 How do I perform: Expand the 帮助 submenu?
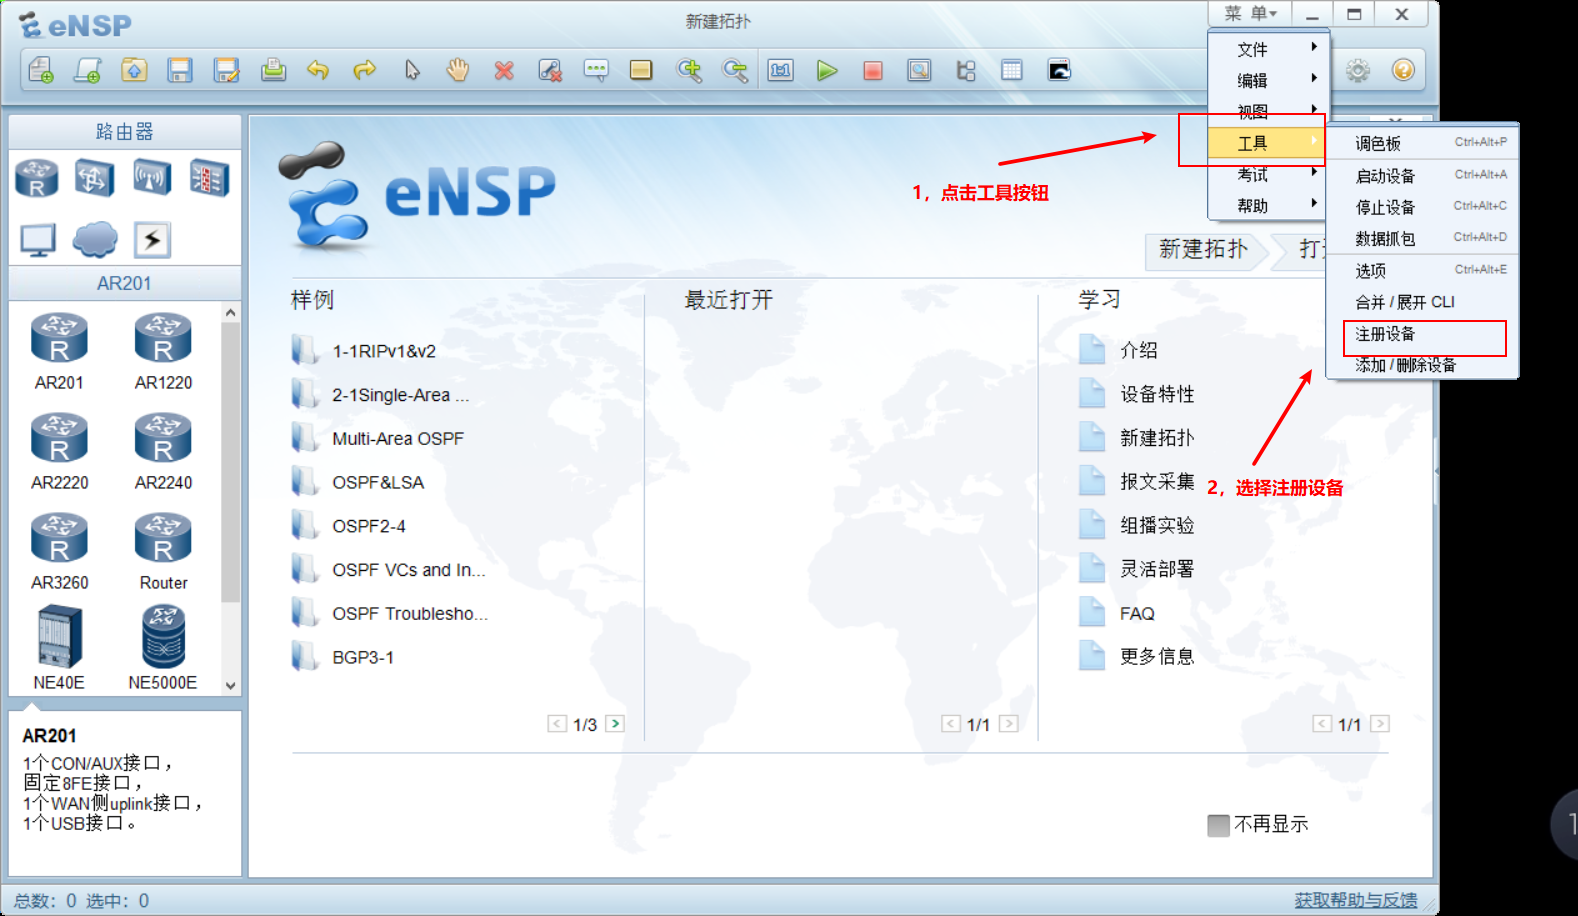tap(1267, 205)
